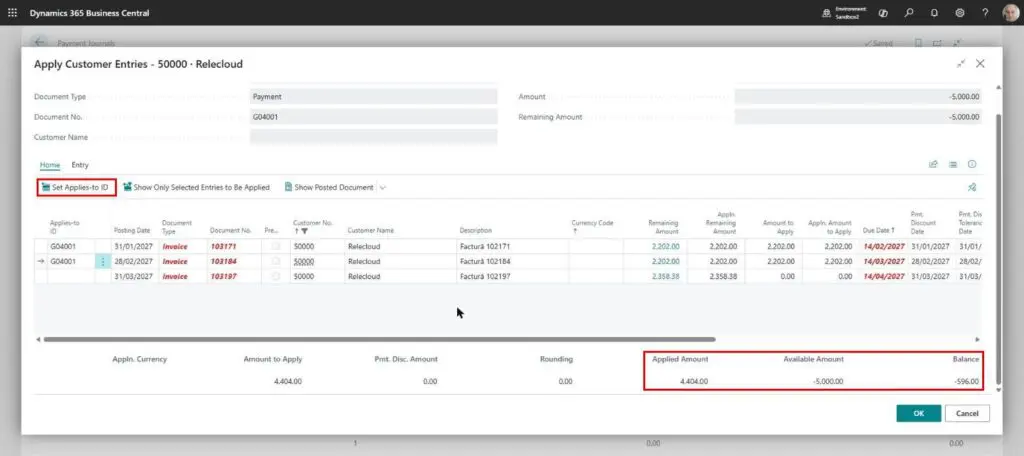Click the OK button

(918, 414)
